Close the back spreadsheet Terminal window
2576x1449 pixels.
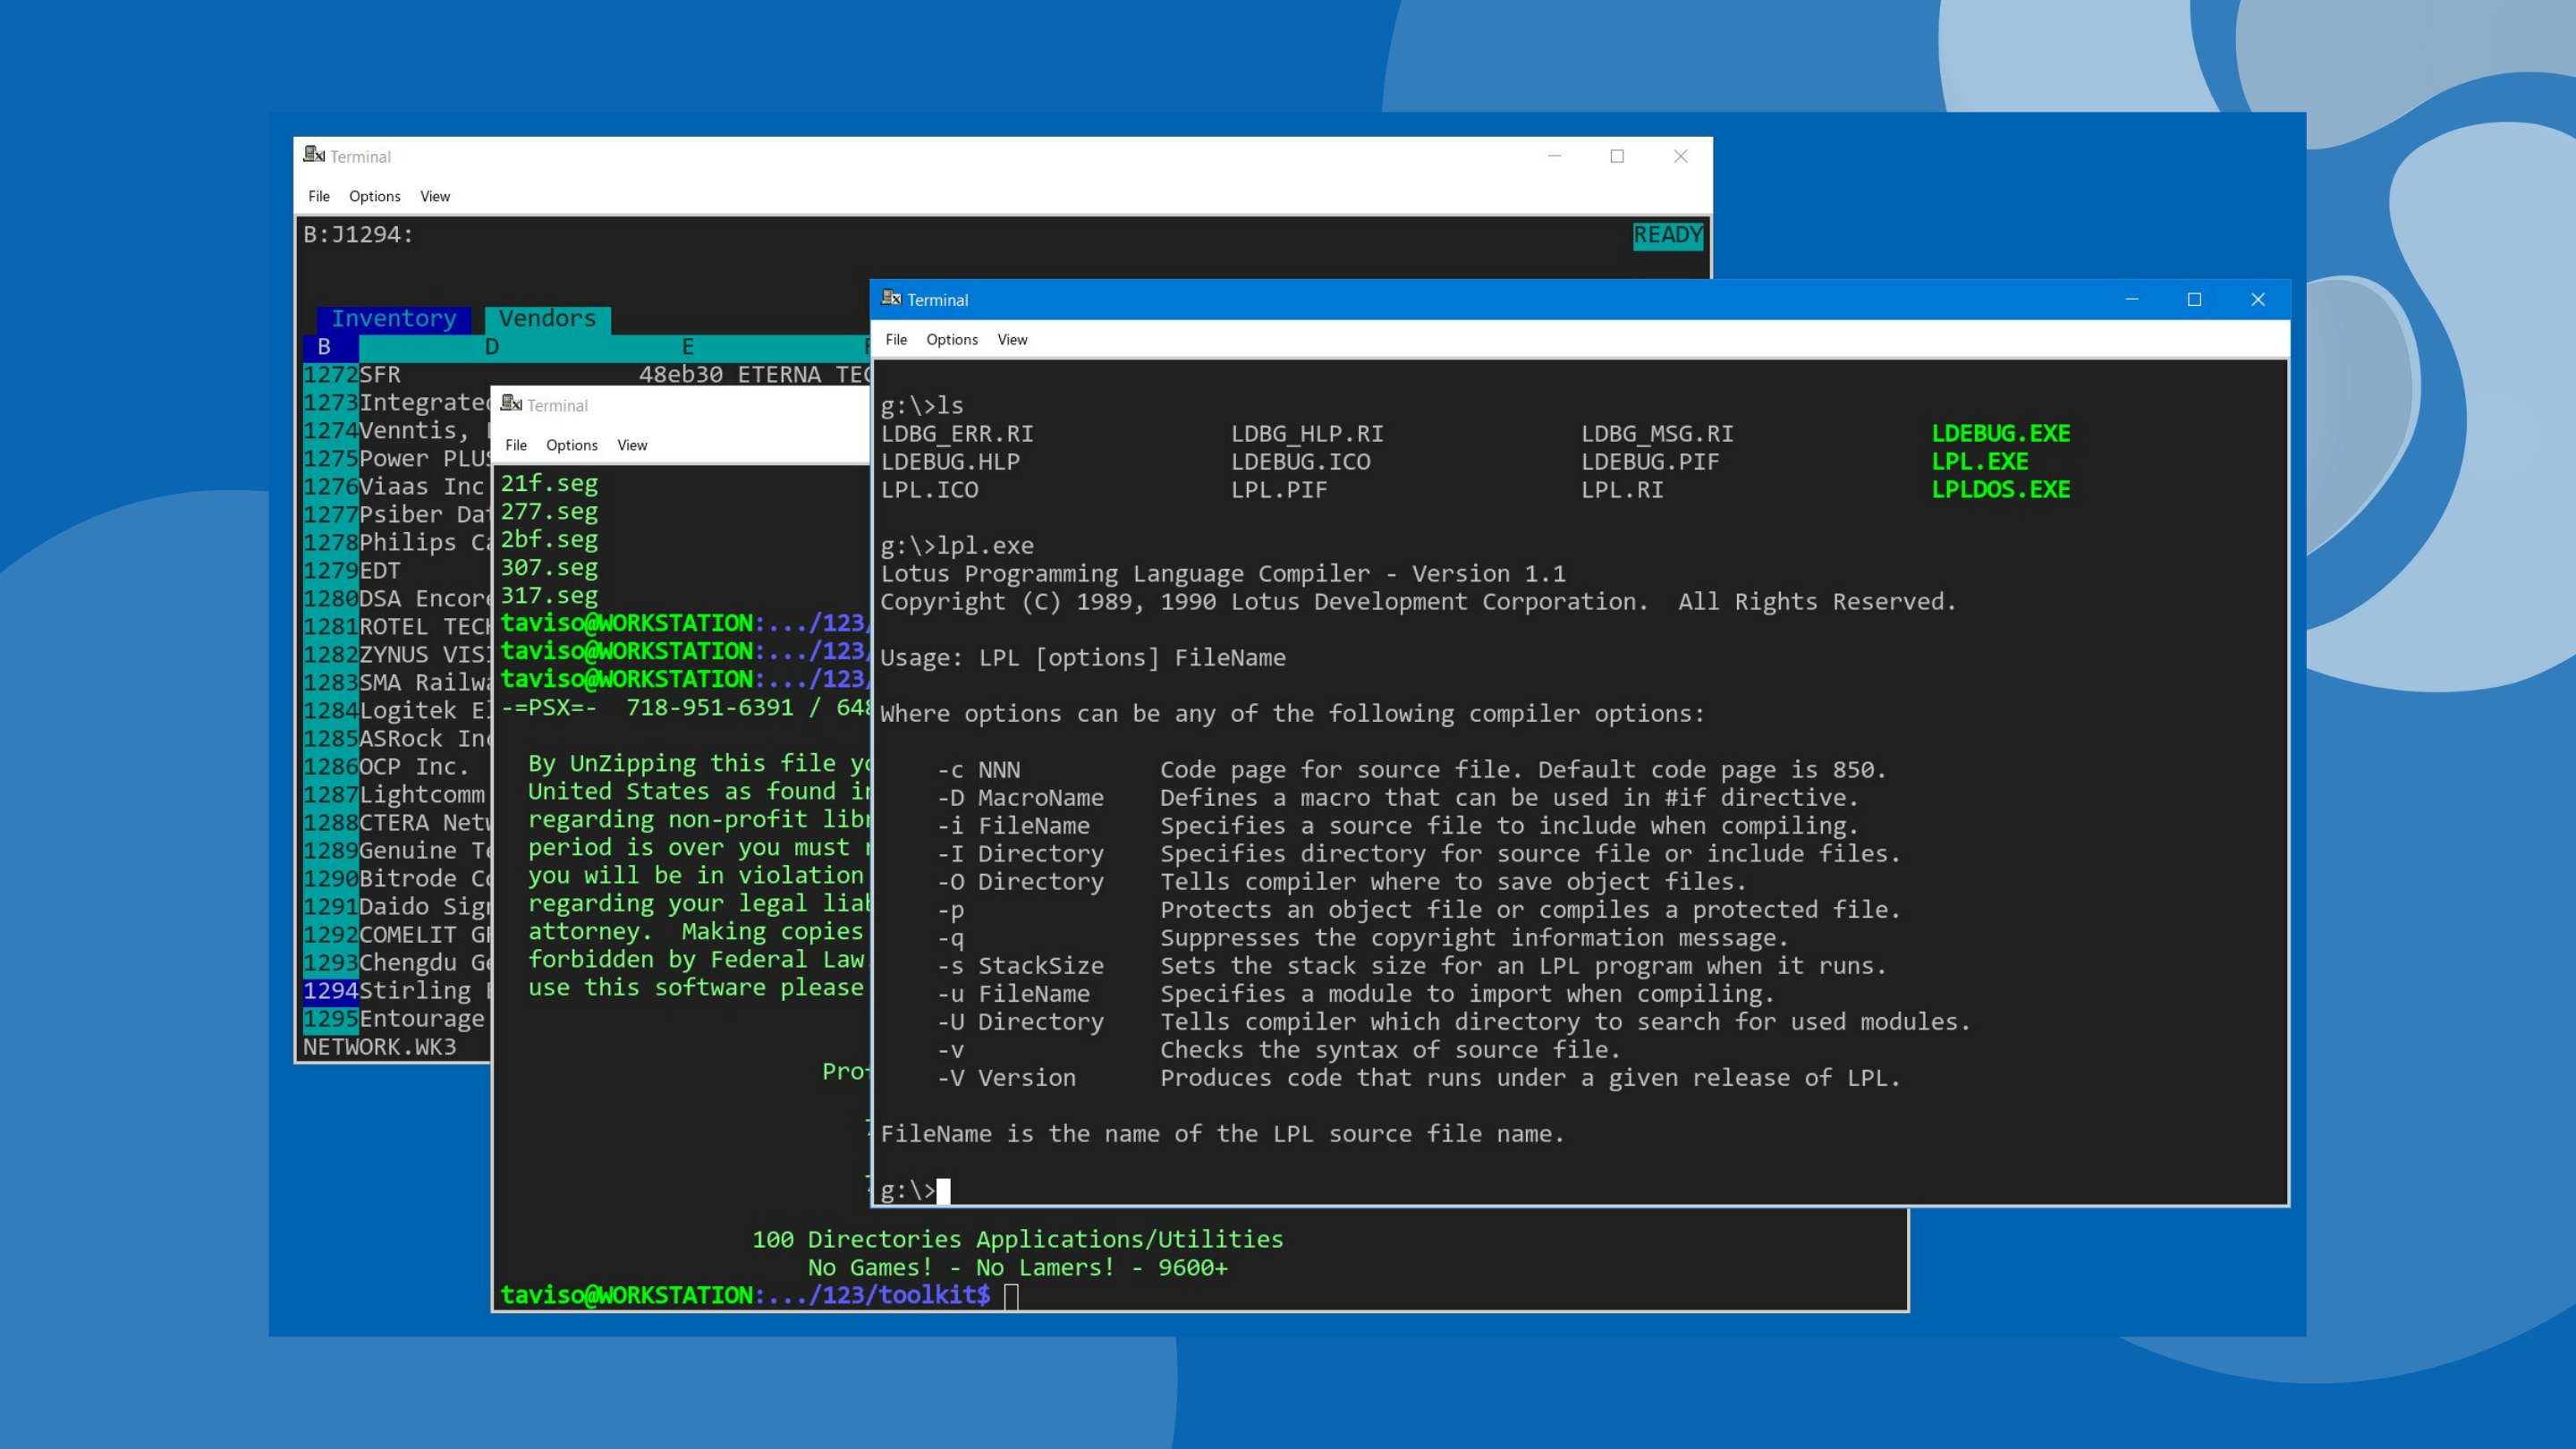tap(1680, 156)
